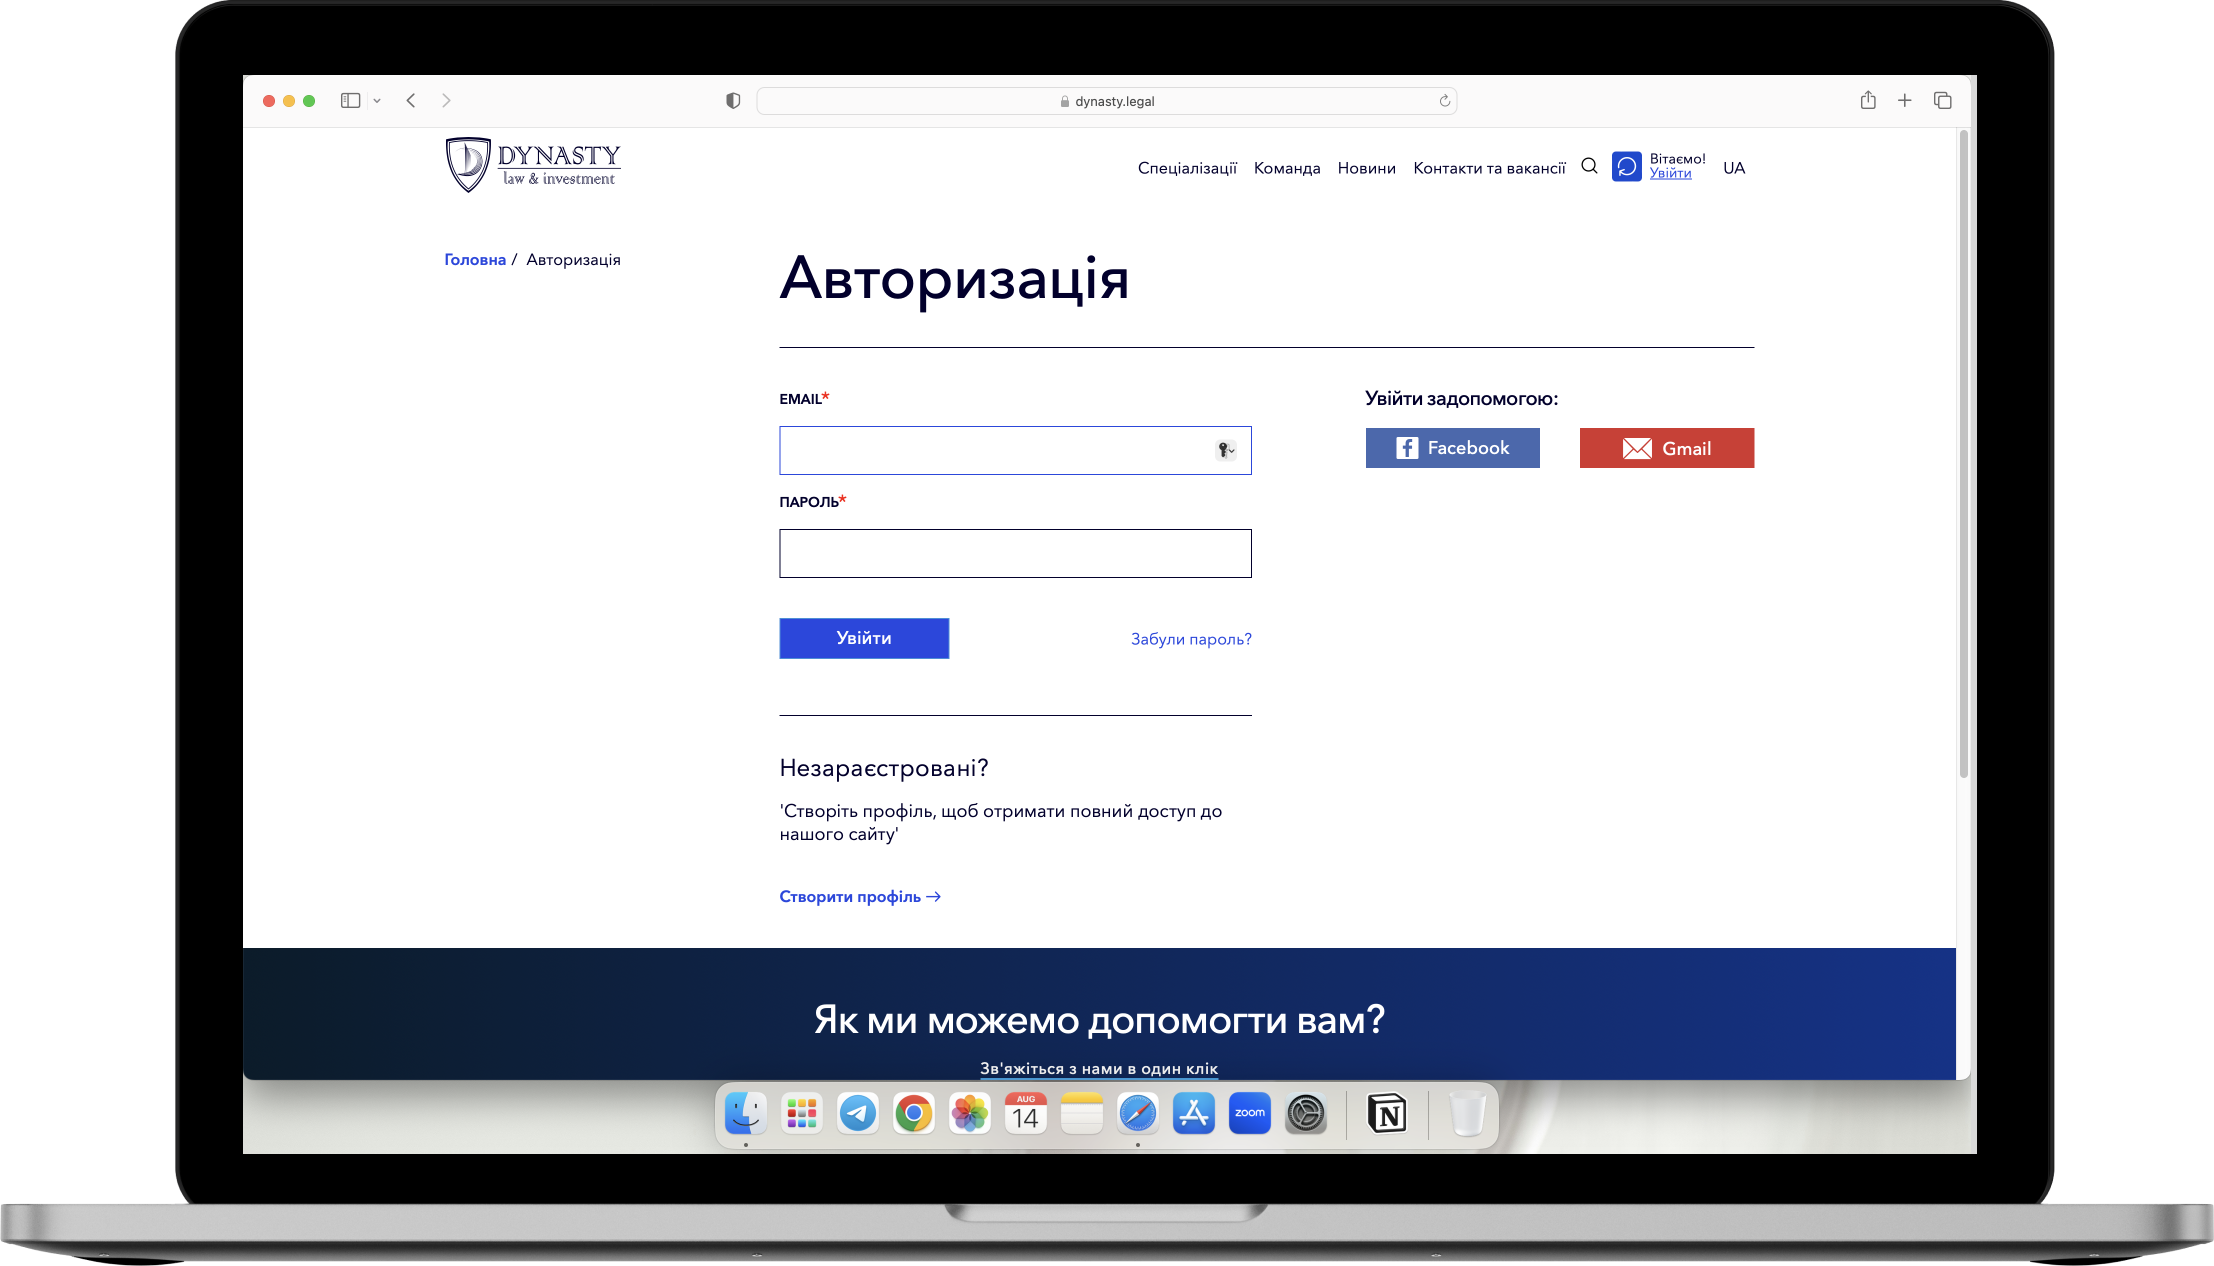Log in with the Facebook button
The height and width of the screenshot is (1266, 2214).
pyautogui.click(x=1452, y=448)
